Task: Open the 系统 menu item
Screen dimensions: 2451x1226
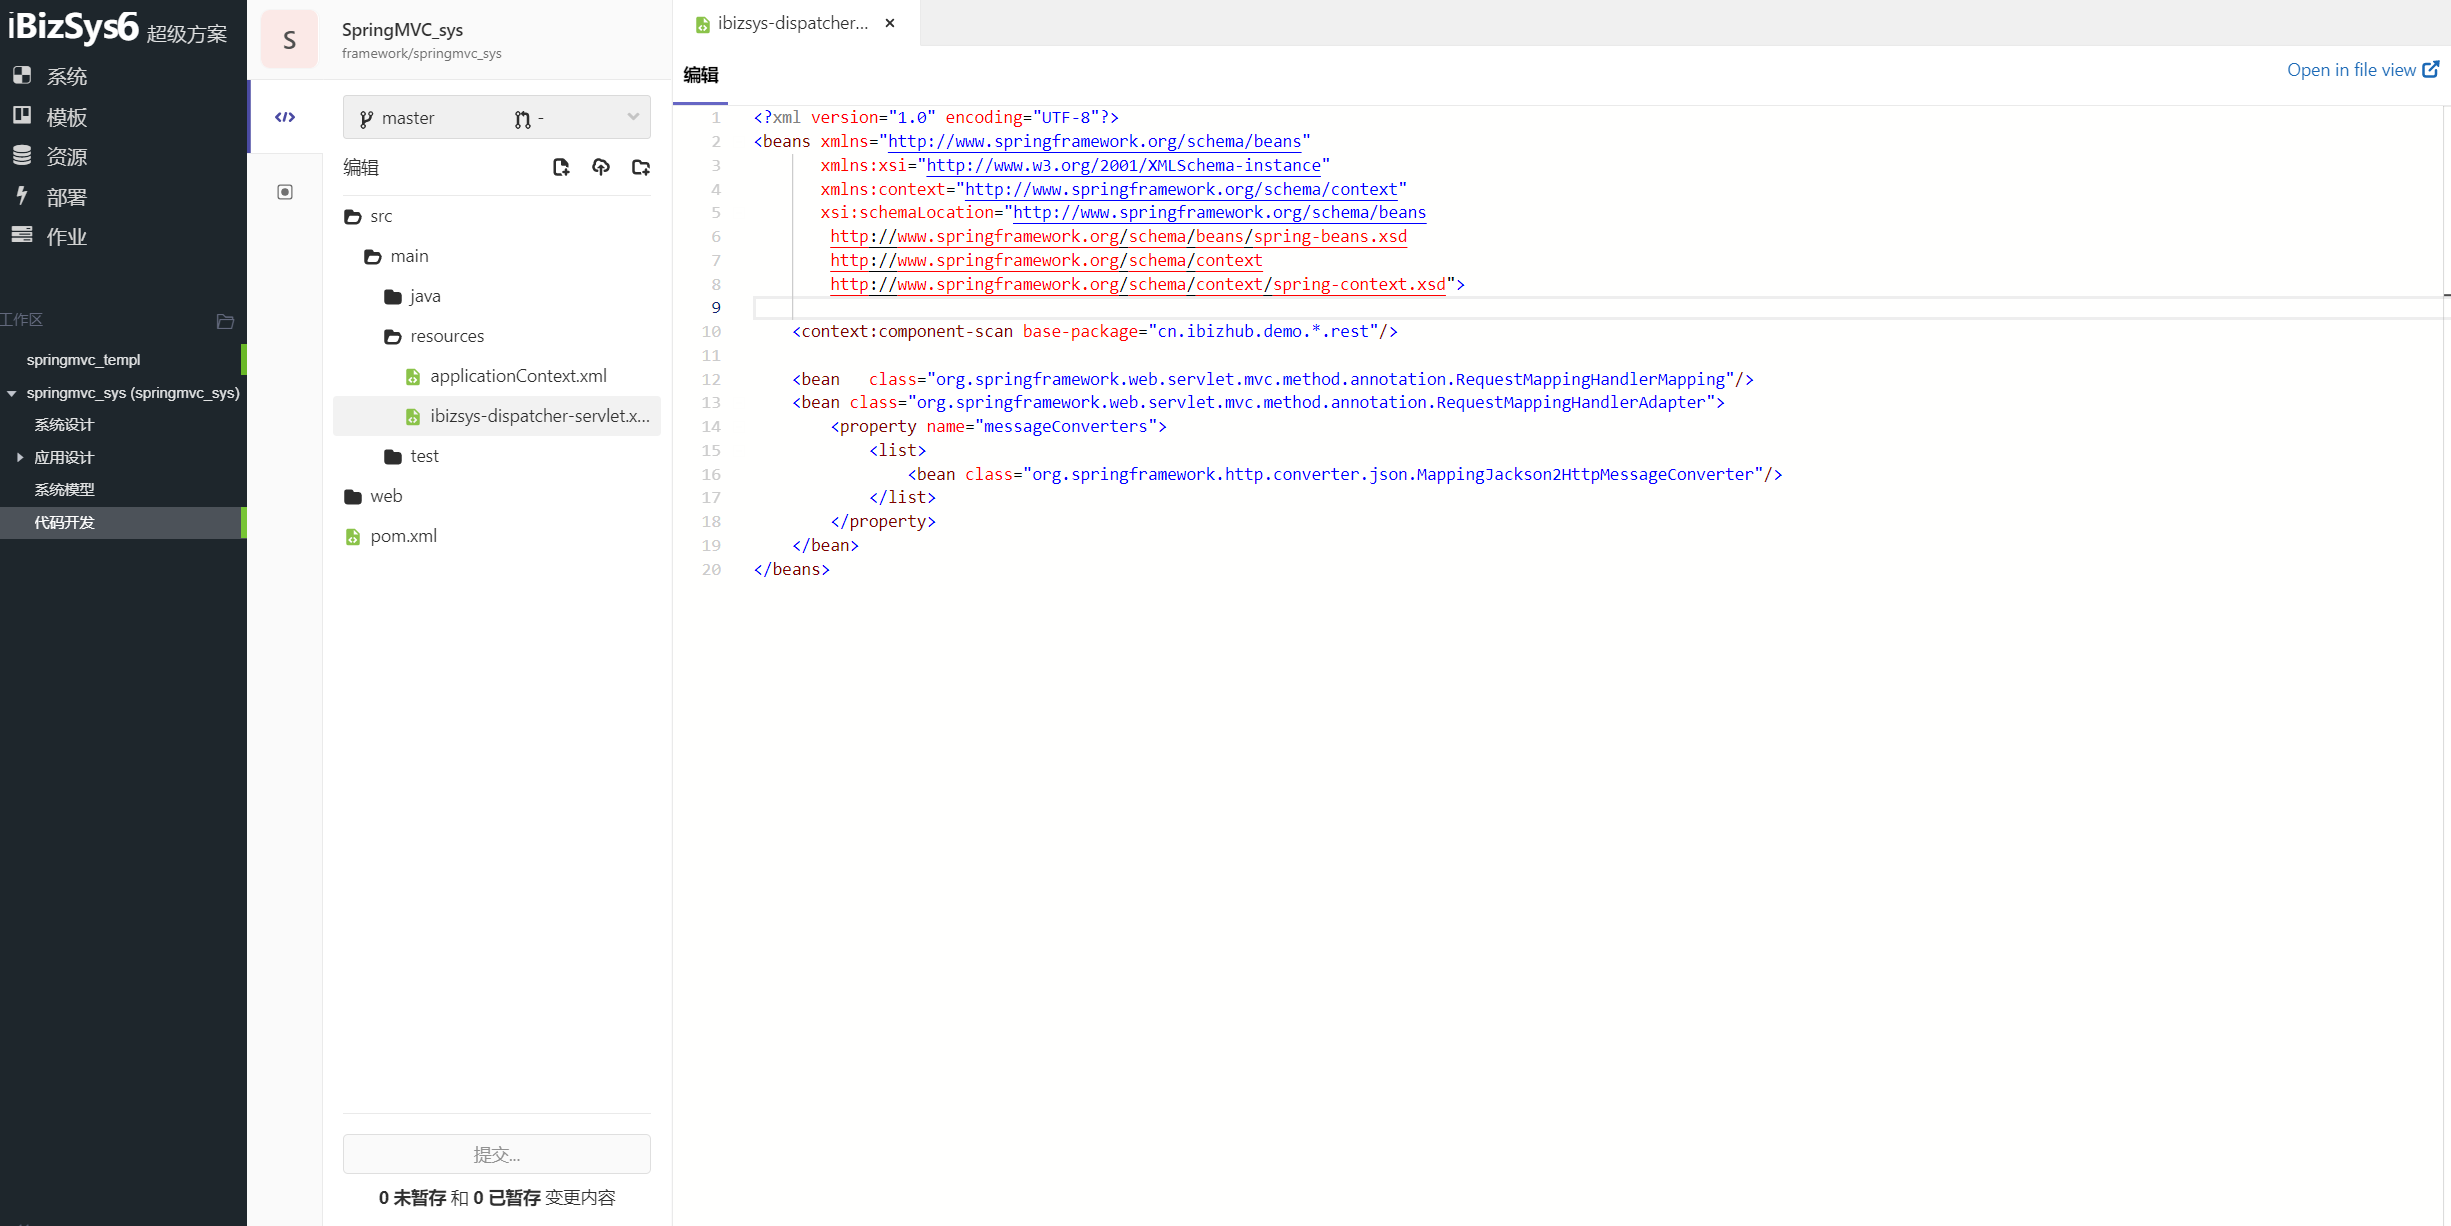Action: (x=66, y=76)
